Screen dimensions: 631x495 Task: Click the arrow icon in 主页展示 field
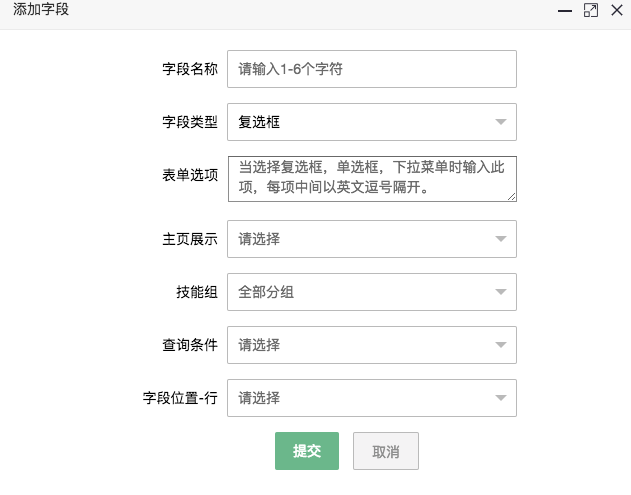point(501,239)
